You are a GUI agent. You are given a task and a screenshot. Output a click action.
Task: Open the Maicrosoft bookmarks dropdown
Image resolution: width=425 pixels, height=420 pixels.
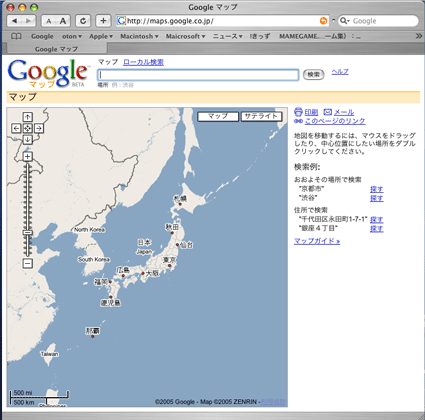click(x=185, y=36)
